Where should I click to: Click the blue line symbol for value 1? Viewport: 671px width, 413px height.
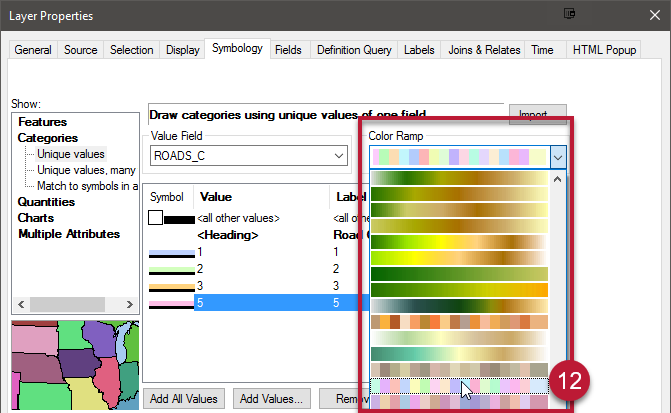click(172, 253)
